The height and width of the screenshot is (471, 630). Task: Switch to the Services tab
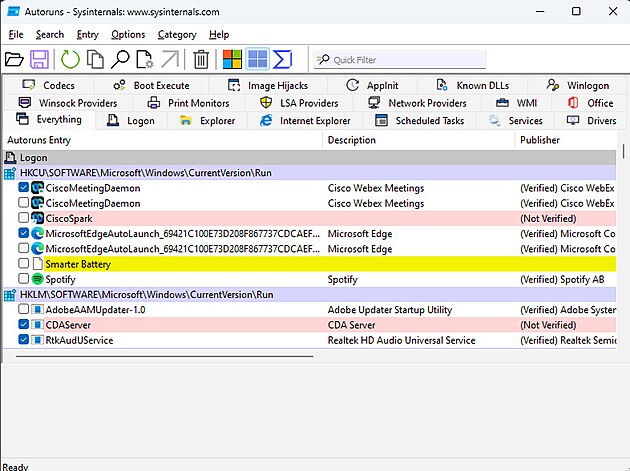click(515, 121)
